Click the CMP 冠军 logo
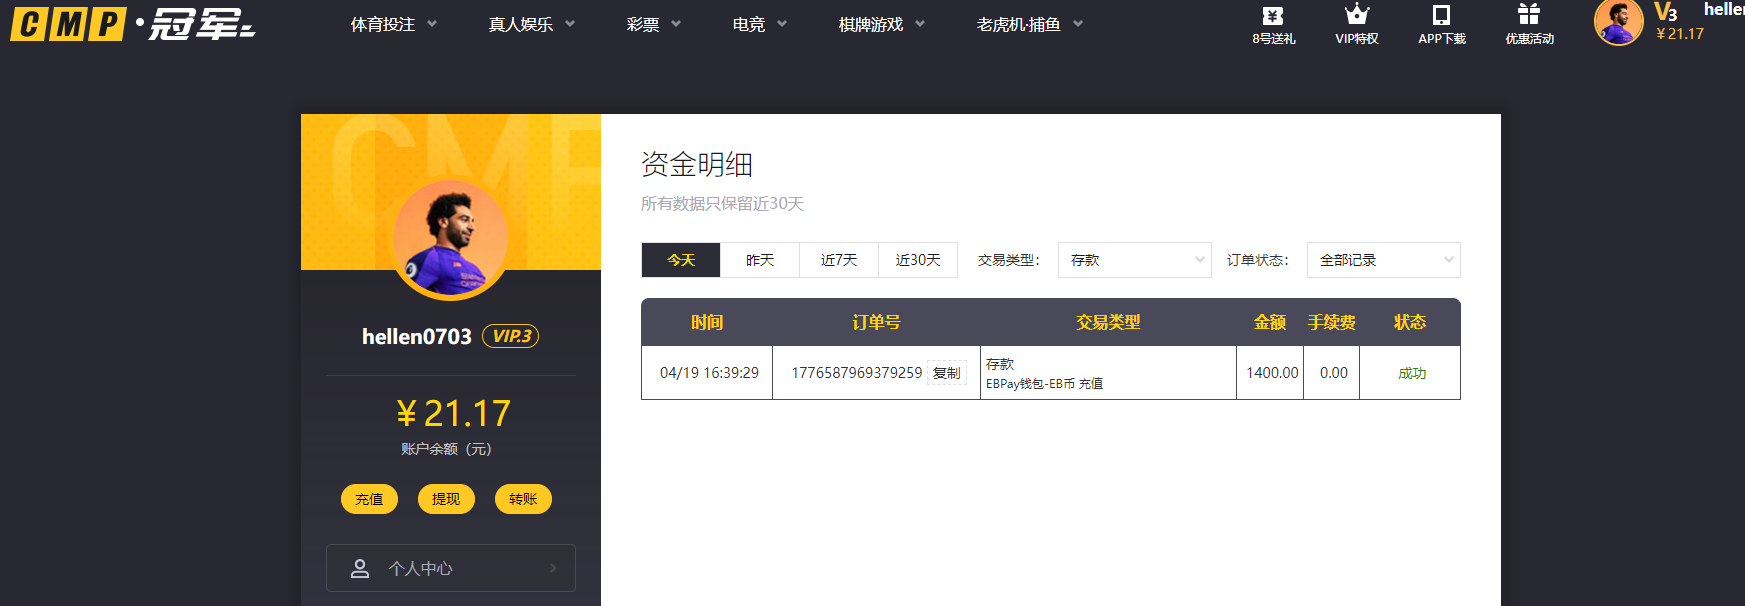The height and width of the screenshot is (606, 1745). click(x=133, y=24)
